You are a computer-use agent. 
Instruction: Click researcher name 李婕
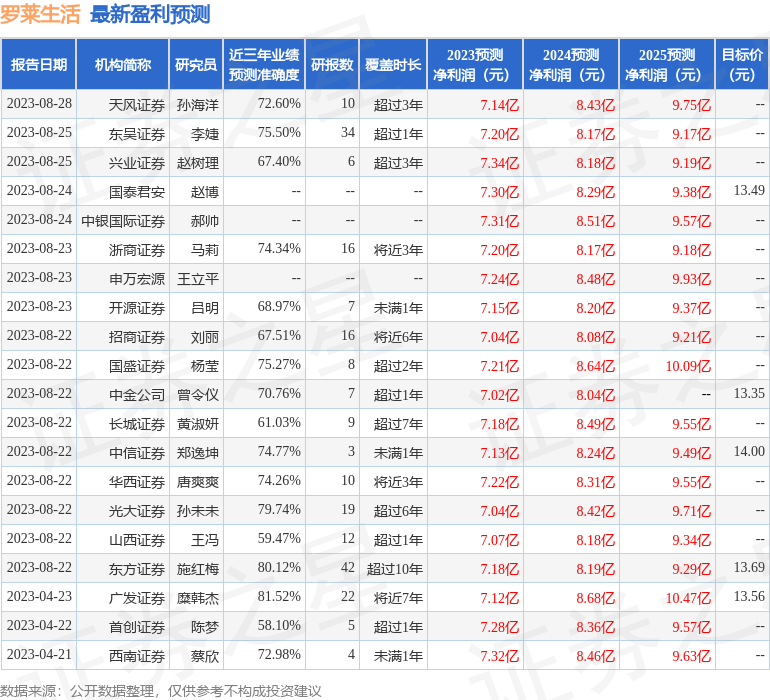(x=205, y=134)
